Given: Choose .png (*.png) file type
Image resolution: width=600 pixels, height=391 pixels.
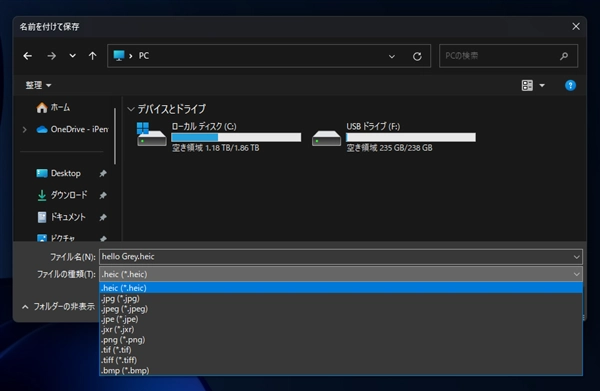Looking at the screenshot, I should coord(341,340).
